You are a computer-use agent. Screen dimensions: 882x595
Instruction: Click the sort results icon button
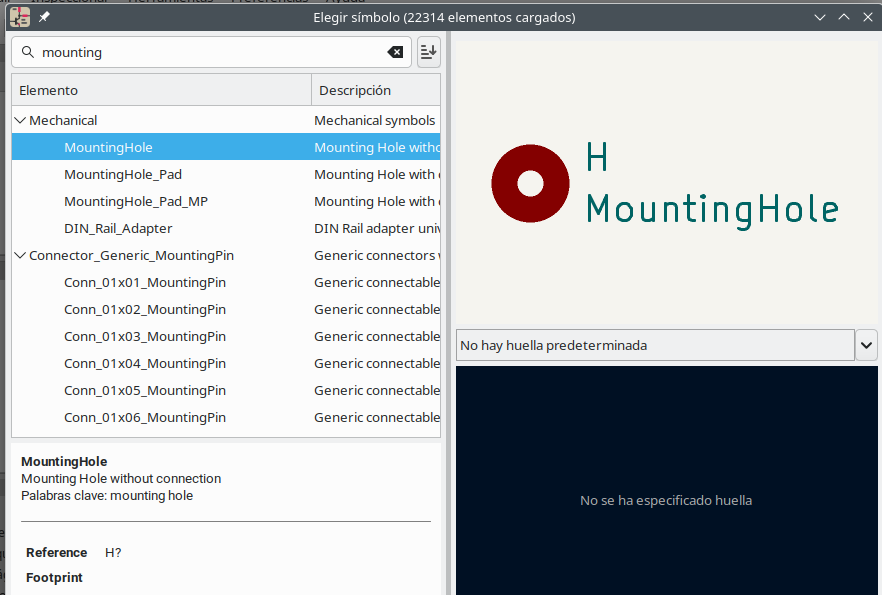[428, 52]
